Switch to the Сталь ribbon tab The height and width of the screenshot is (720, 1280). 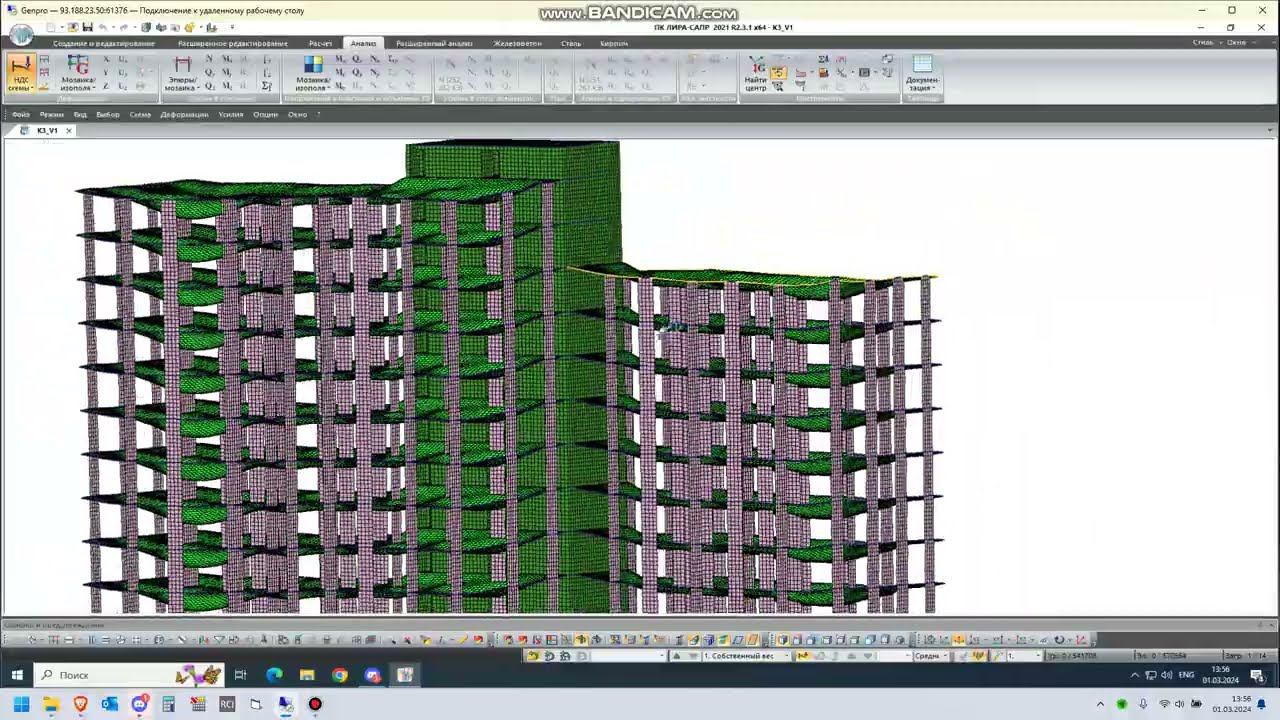click(571, 44)
